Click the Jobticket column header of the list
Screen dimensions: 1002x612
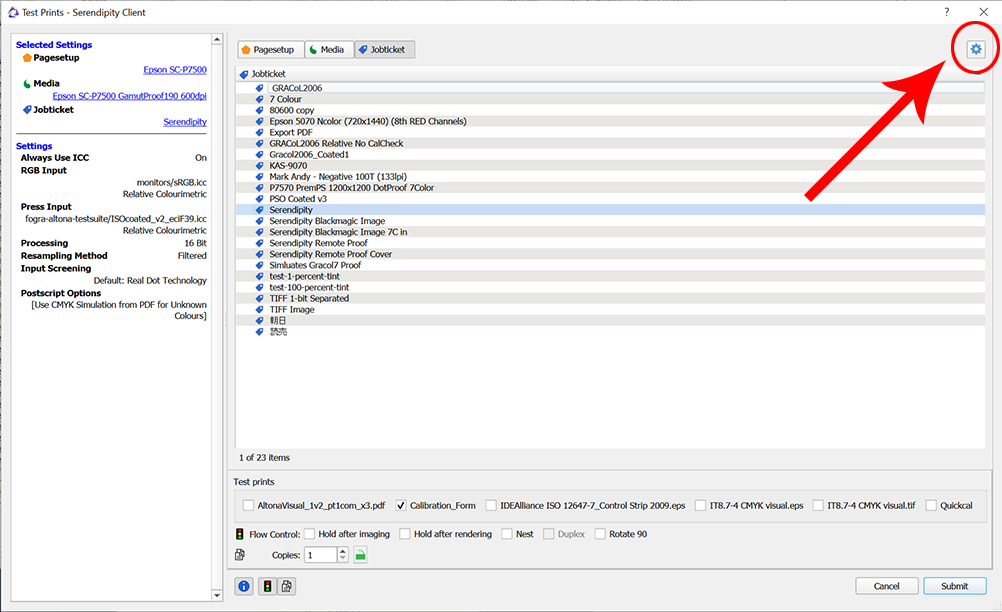(x=610, y=74)
